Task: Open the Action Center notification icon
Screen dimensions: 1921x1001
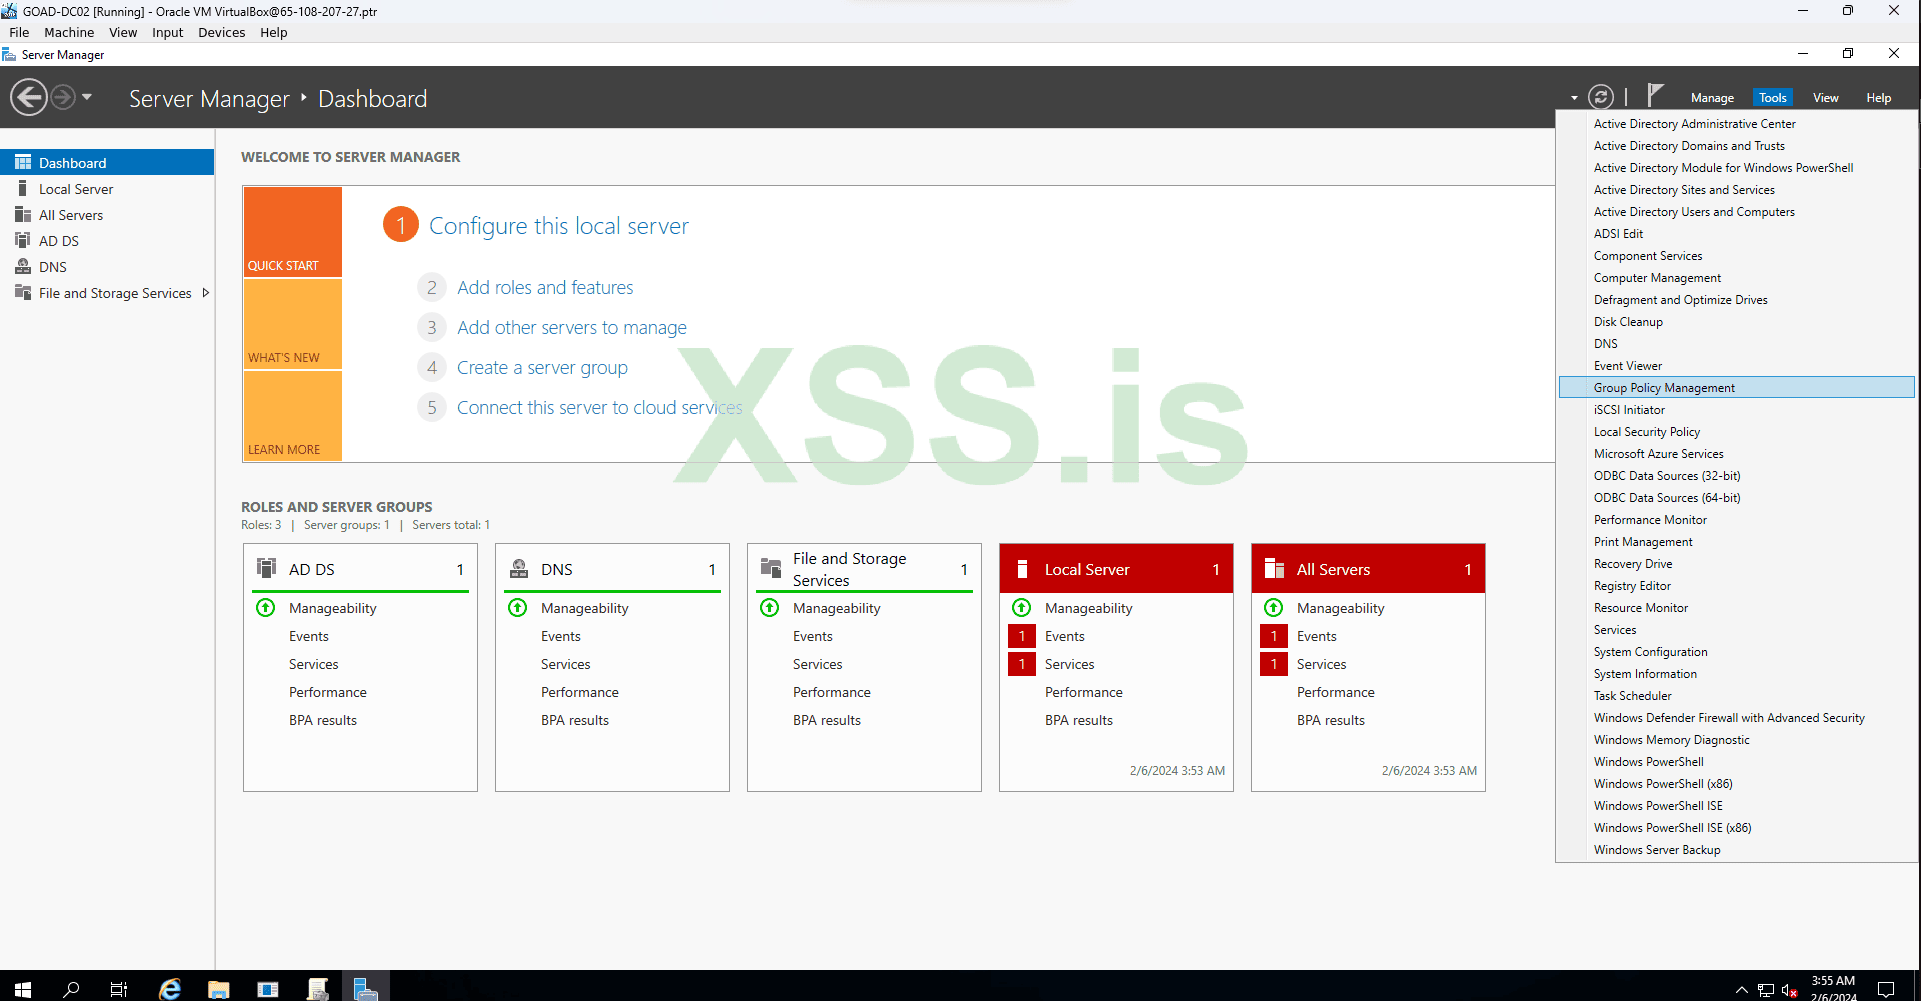Action: click(1886, 988)
